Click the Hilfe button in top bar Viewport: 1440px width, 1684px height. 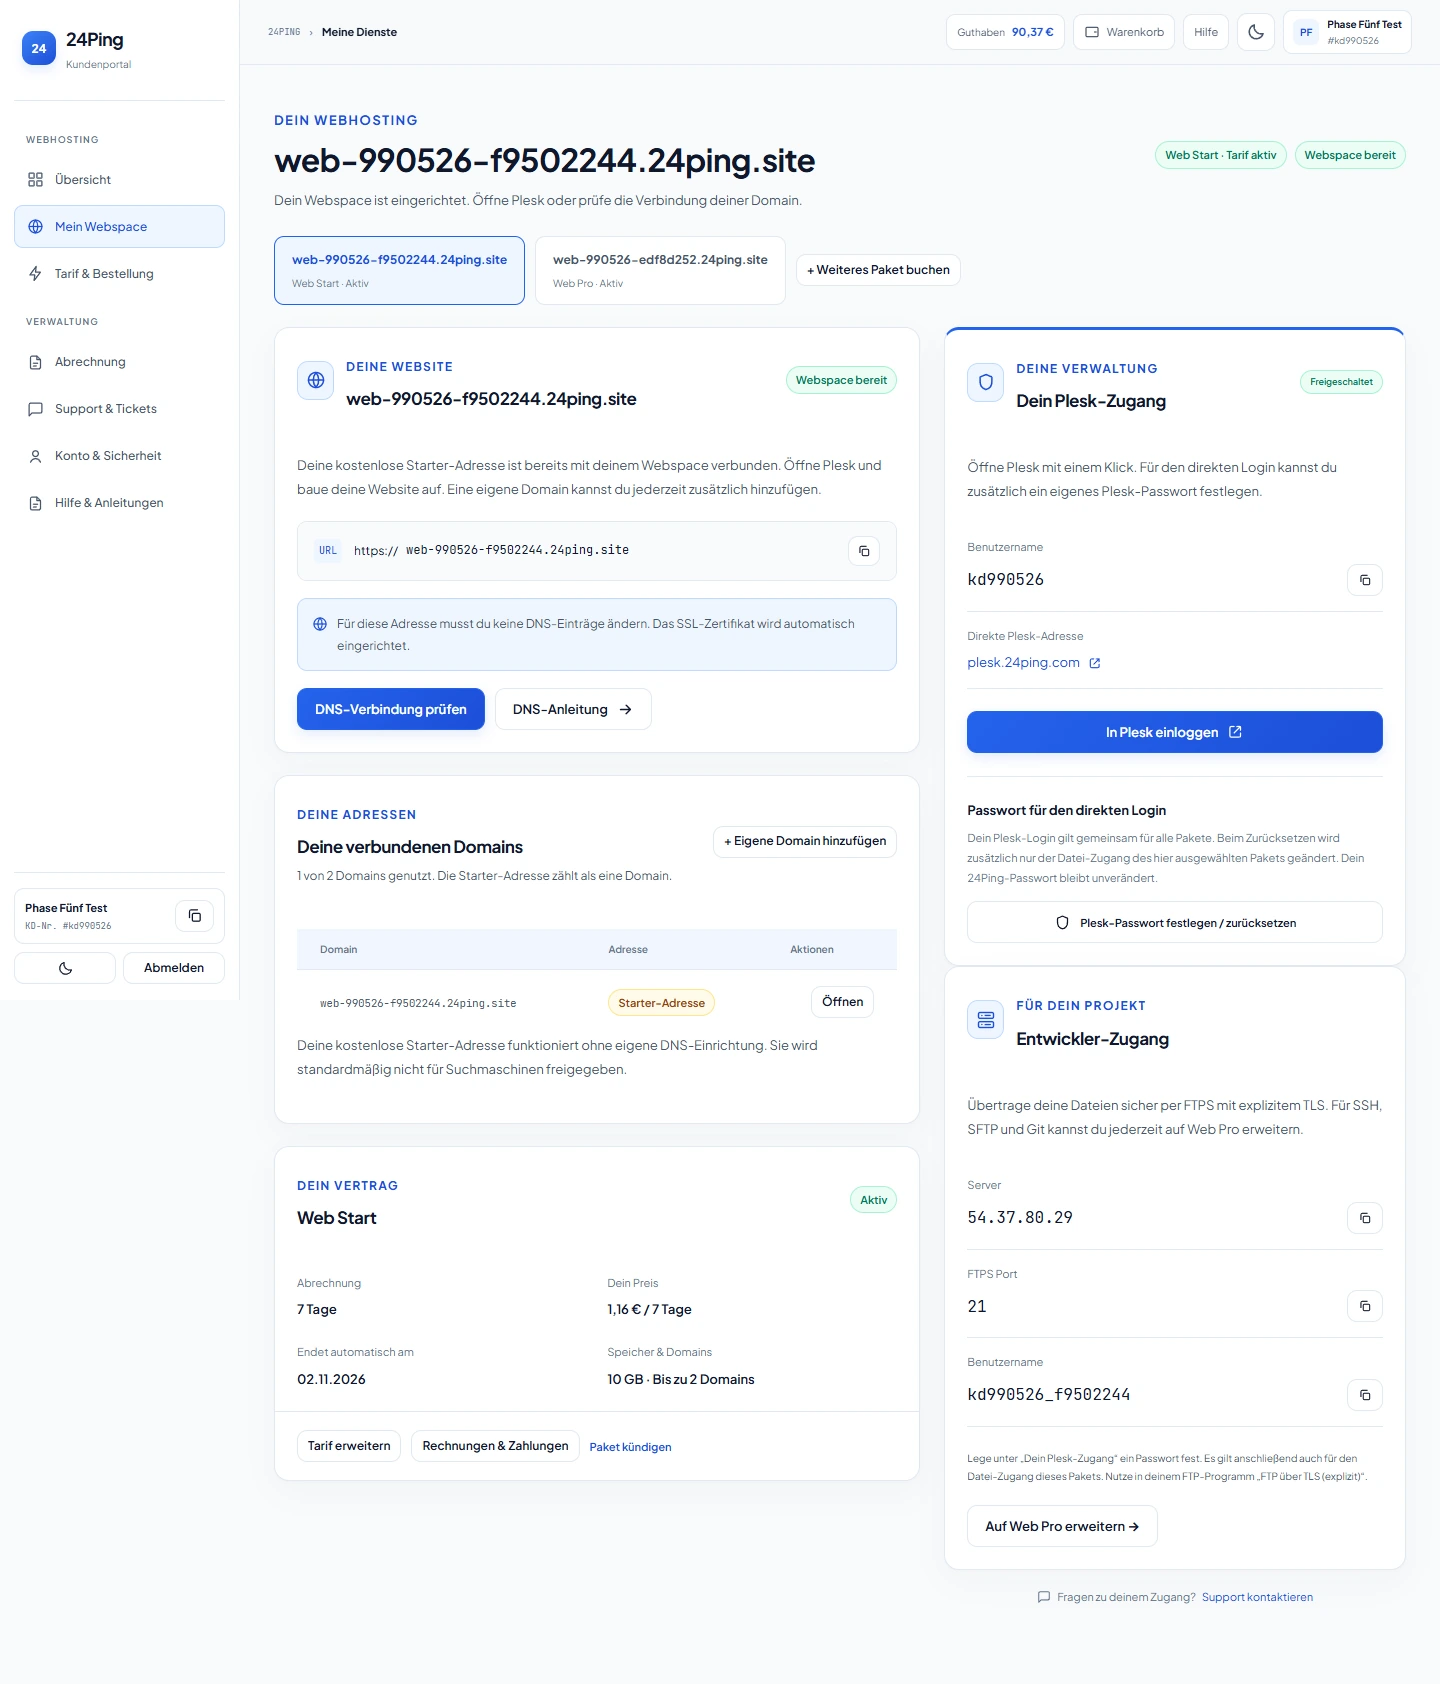pyautogui.click(x=1206, y=32)
